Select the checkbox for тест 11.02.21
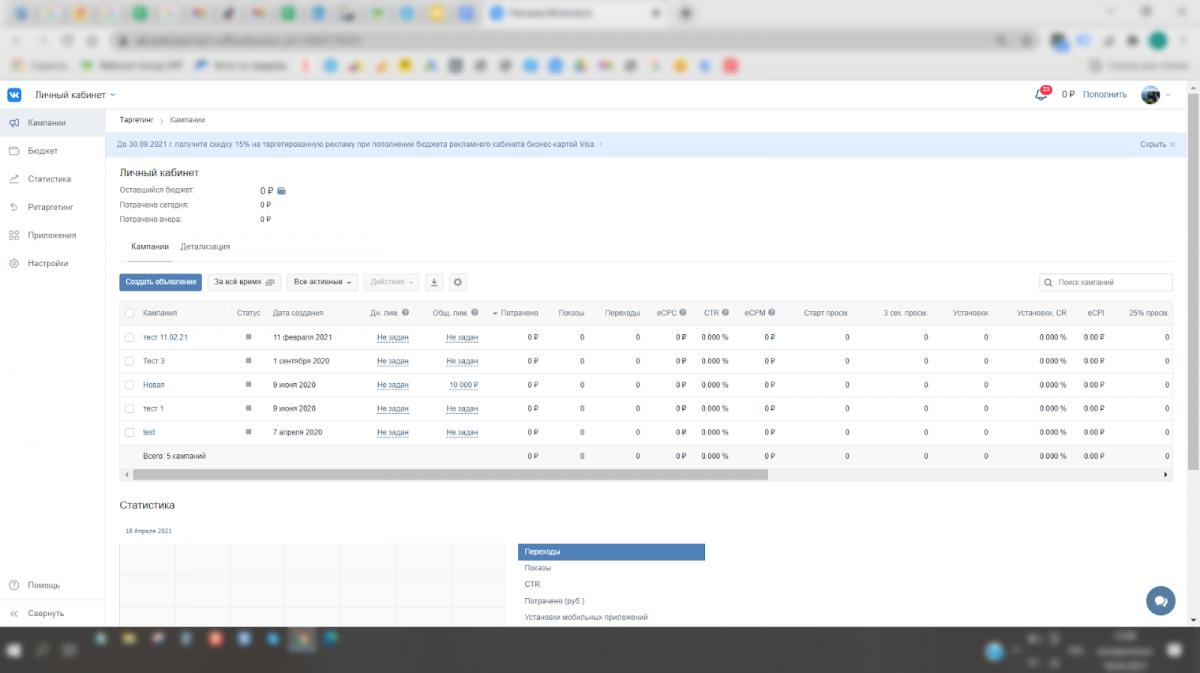 [129, 337]
